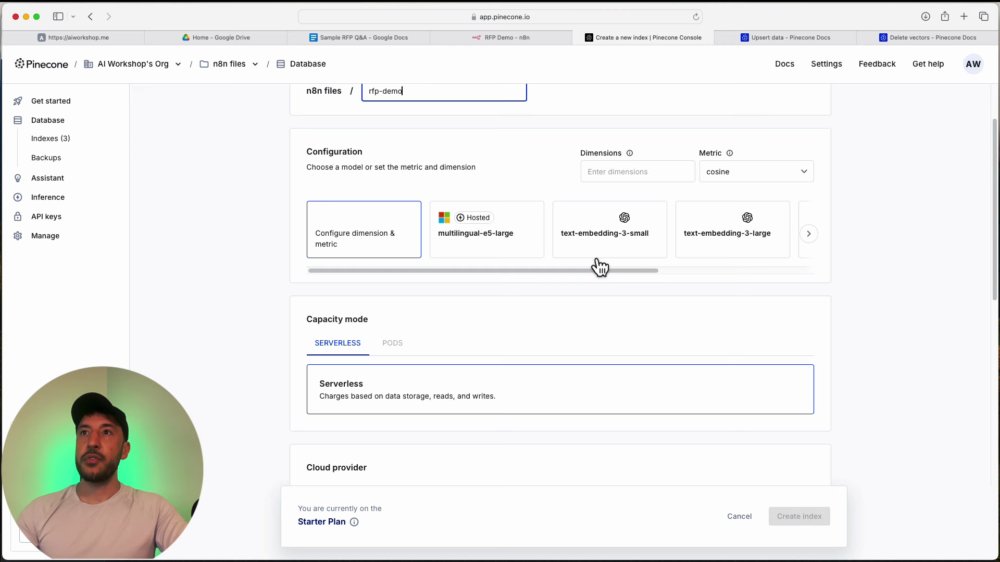1000x562 pixels.
Task: Click the Database breadcrumb
Action: (307, 64)
